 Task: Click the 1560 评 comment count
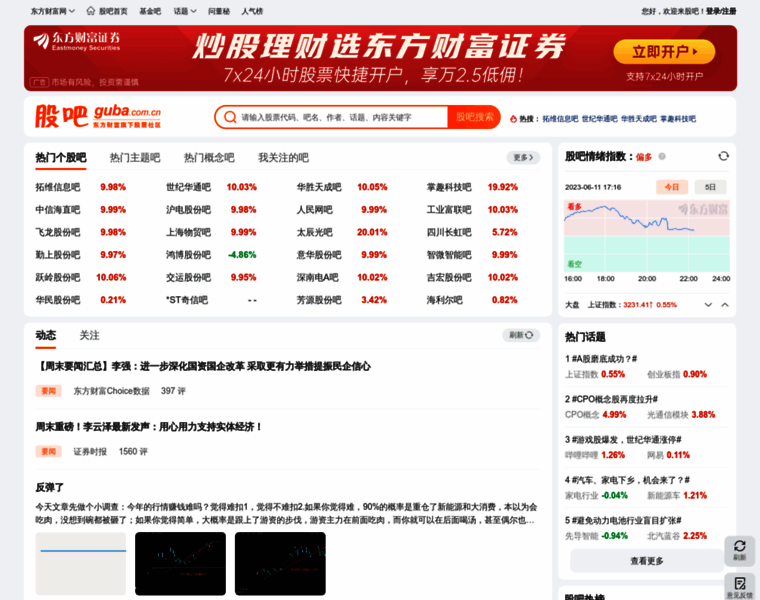[133, 452]
